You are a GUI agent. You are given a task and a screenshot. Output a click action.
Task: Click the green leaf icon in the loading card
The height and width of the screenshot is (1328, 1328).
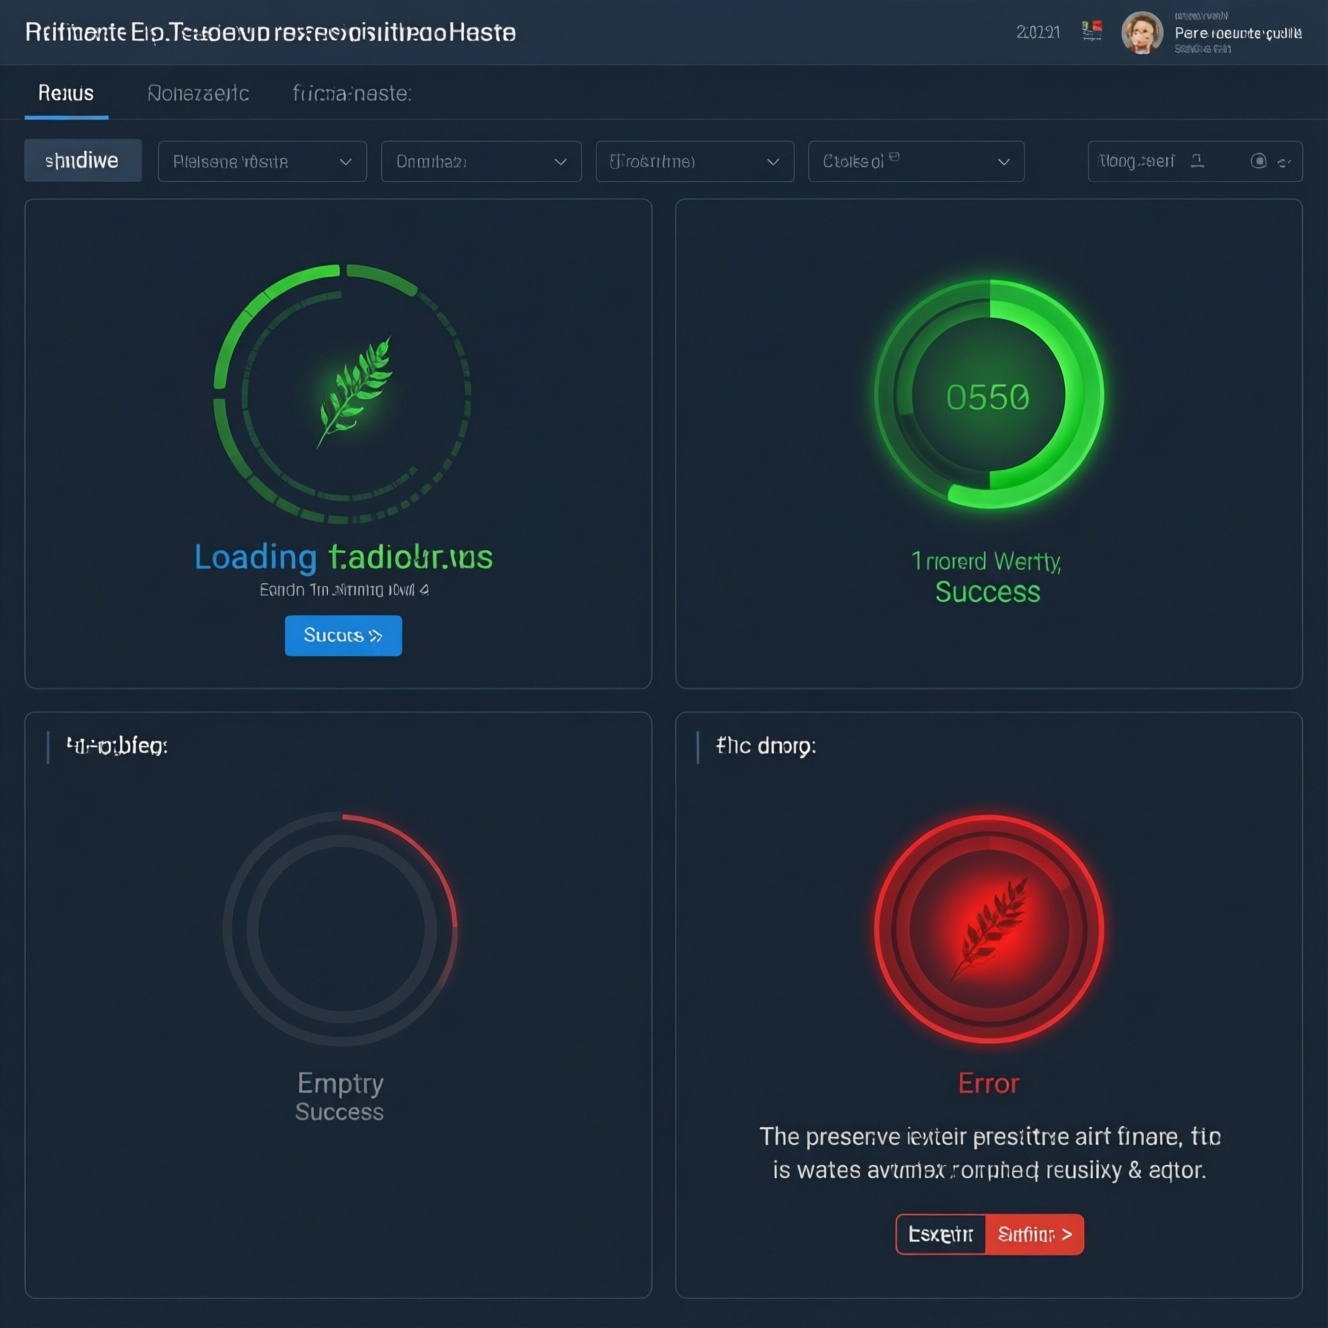[x=354, y=391]
